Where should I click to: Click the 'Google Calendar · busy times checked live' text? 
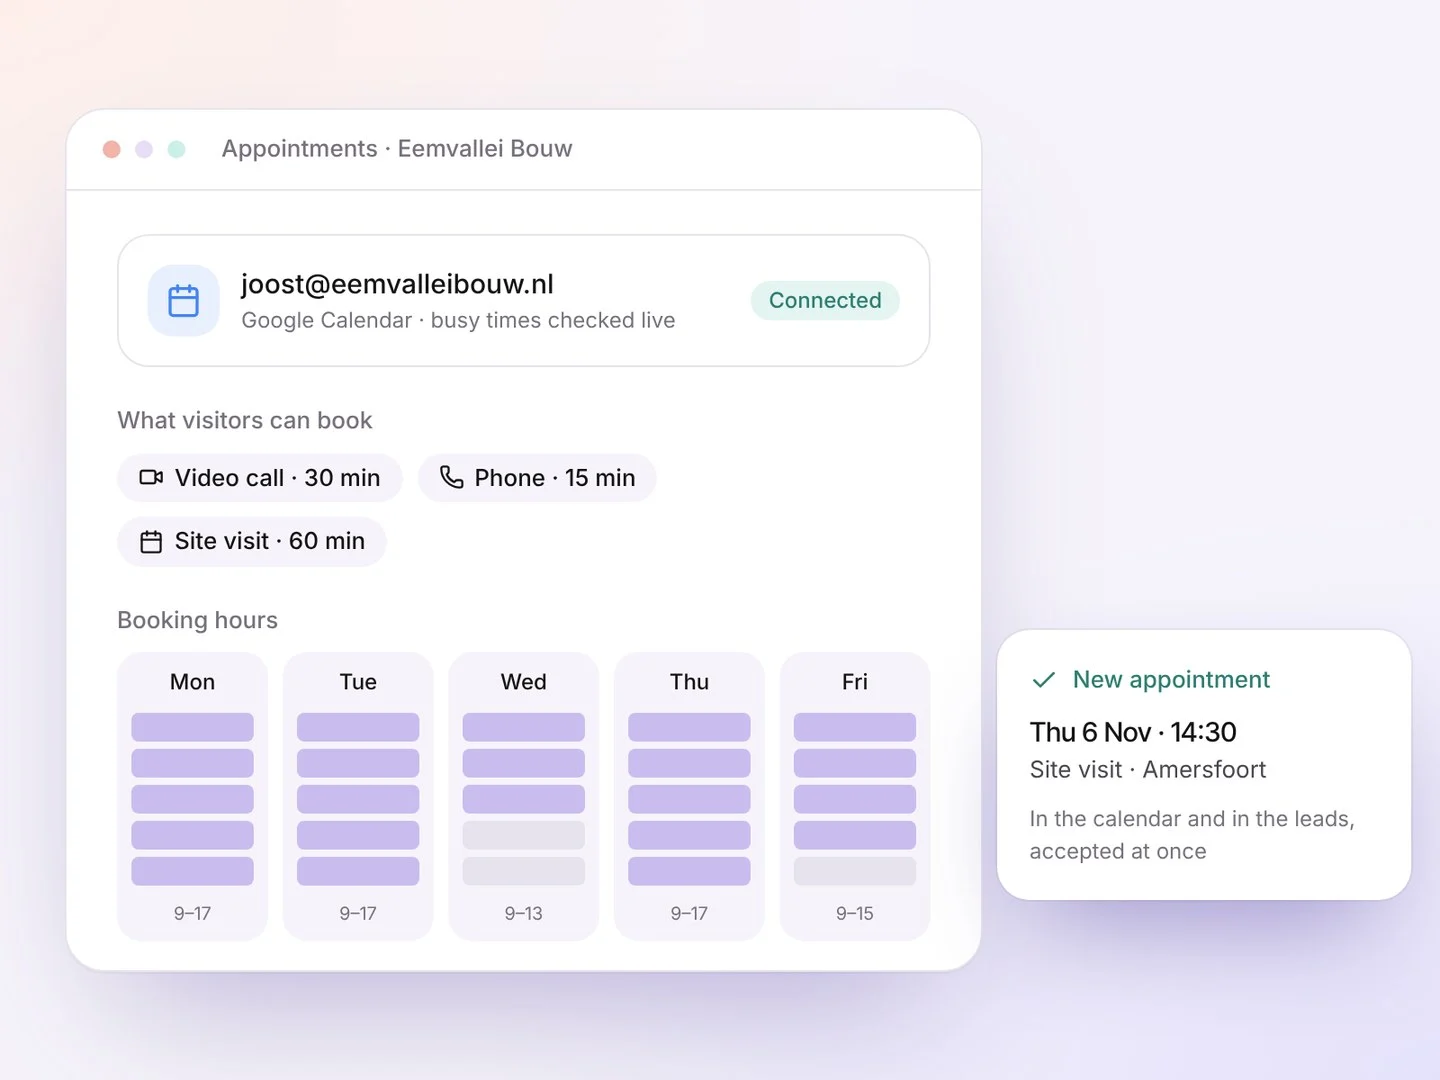(458, 320)
